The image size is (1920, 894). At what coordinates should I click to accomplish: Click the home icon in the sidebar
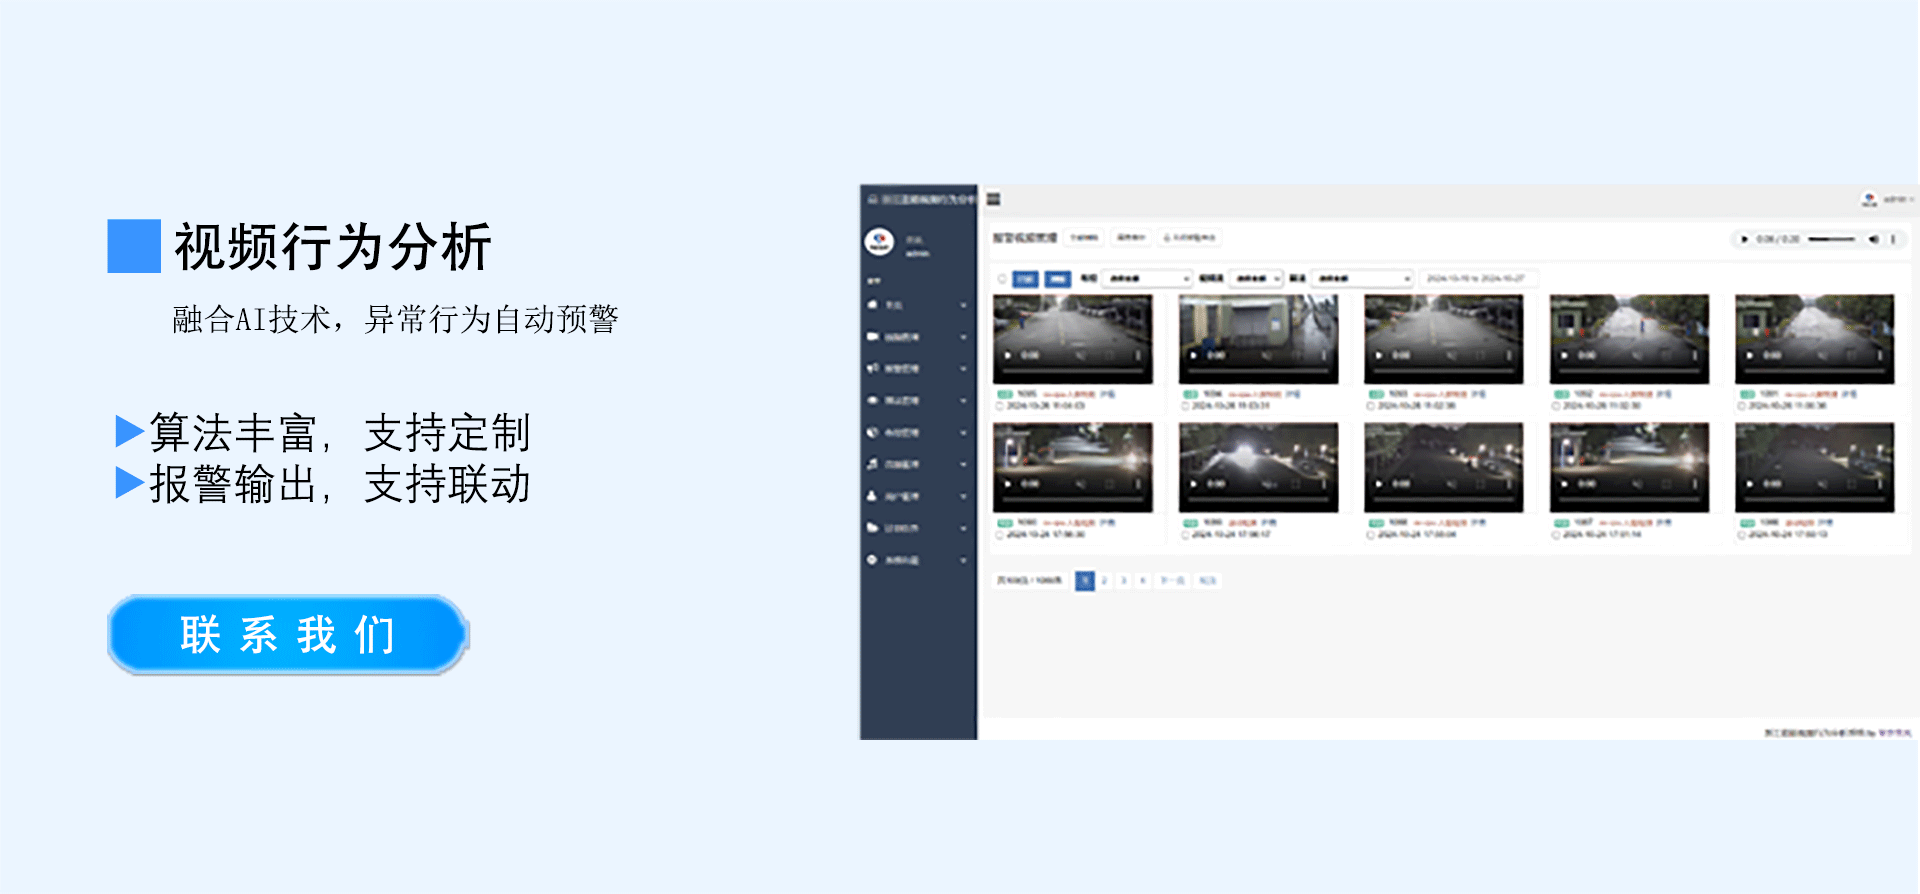pos(873,305)
